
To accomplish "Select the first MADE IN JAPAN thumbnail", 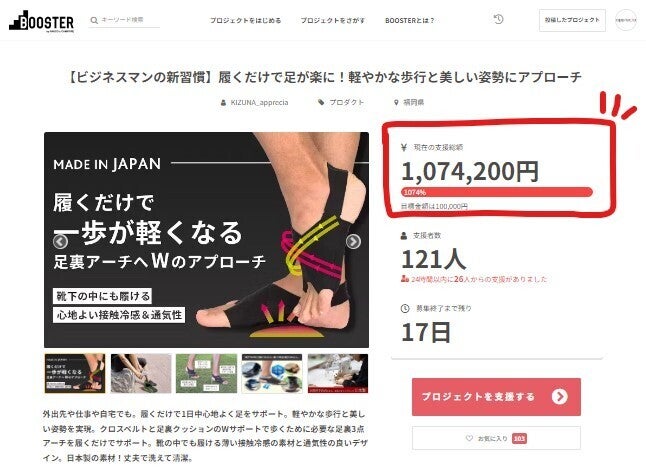I will (x=75, y=374).
